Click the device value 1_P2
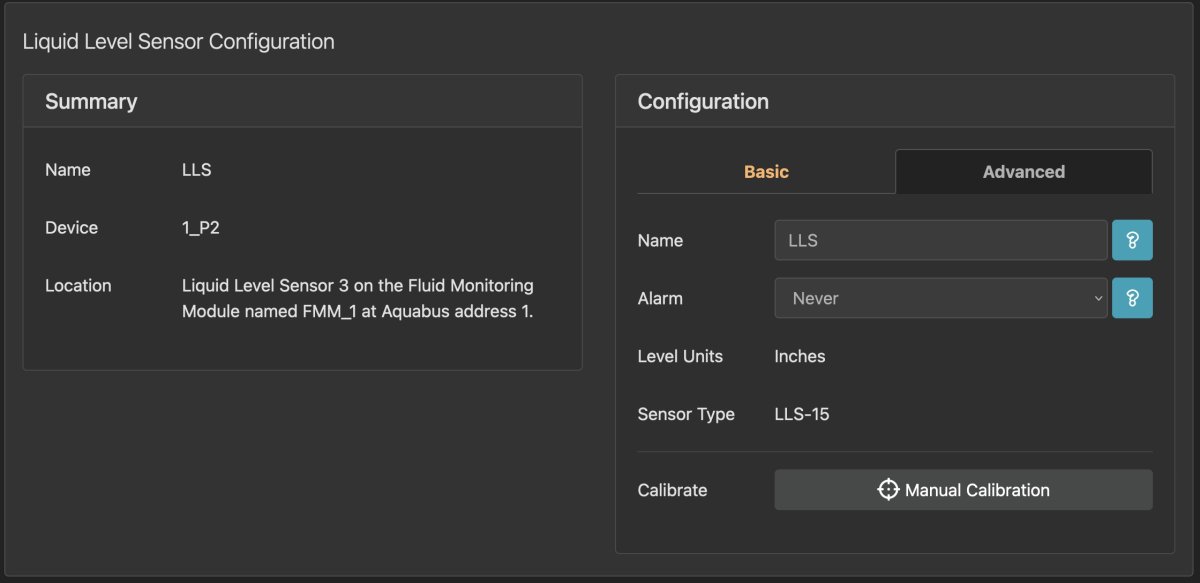Screen dimensions: 1200x583 [200, 228]
